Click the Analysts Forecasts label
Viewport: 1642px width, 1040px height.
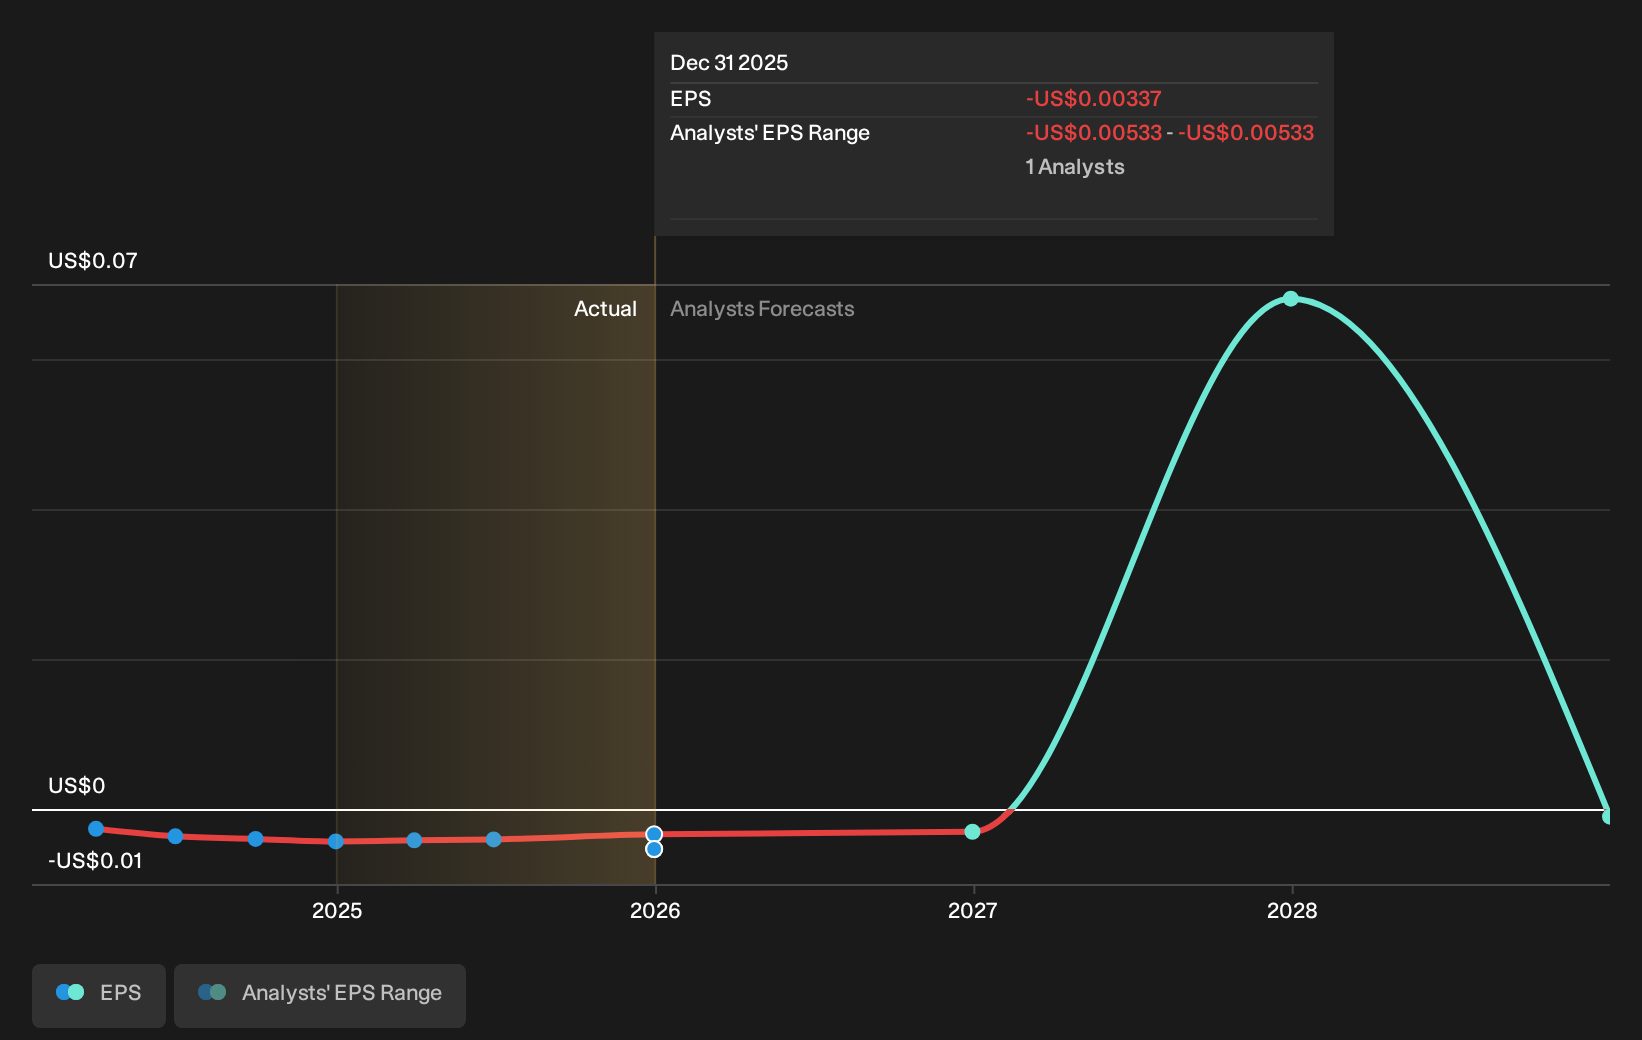pyautogui.click(x=762, y=309)
